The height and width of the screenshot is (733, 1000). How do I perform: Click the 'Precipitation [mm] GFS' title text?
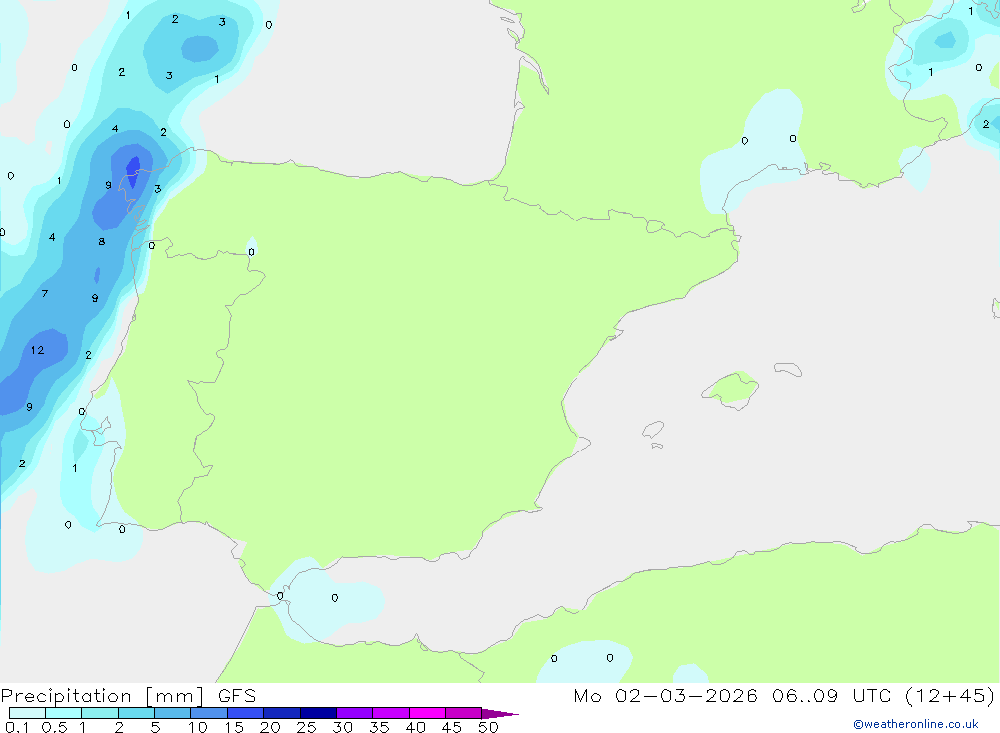pyautogui.click(x=128, y=696)
